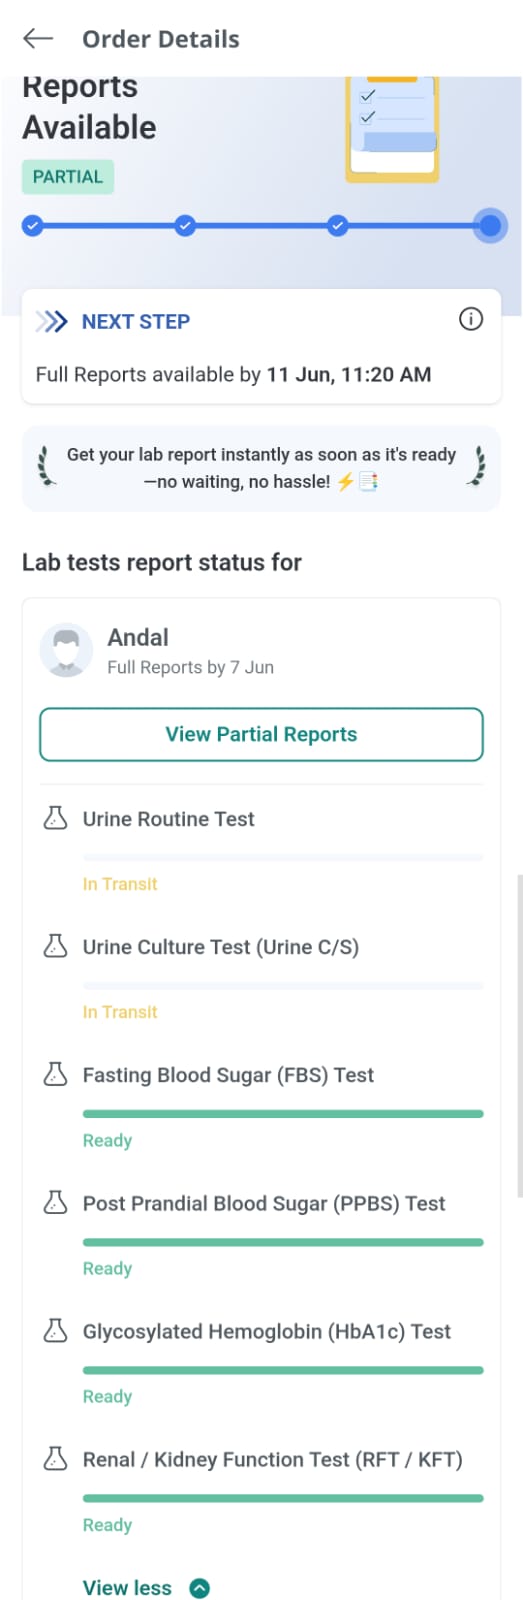Select the final highlighted progress step circle

(490, 226)
